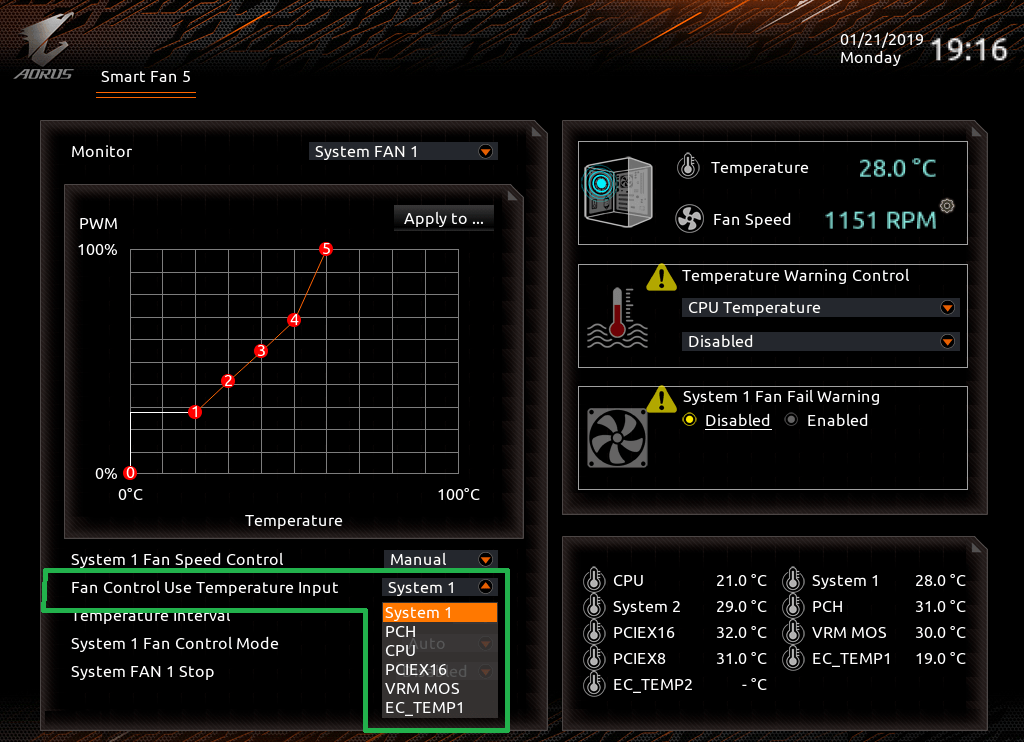Click the EC_TEMP1 19.0 °C sensor value
The image size is (1024, 742).
(940, 658)
